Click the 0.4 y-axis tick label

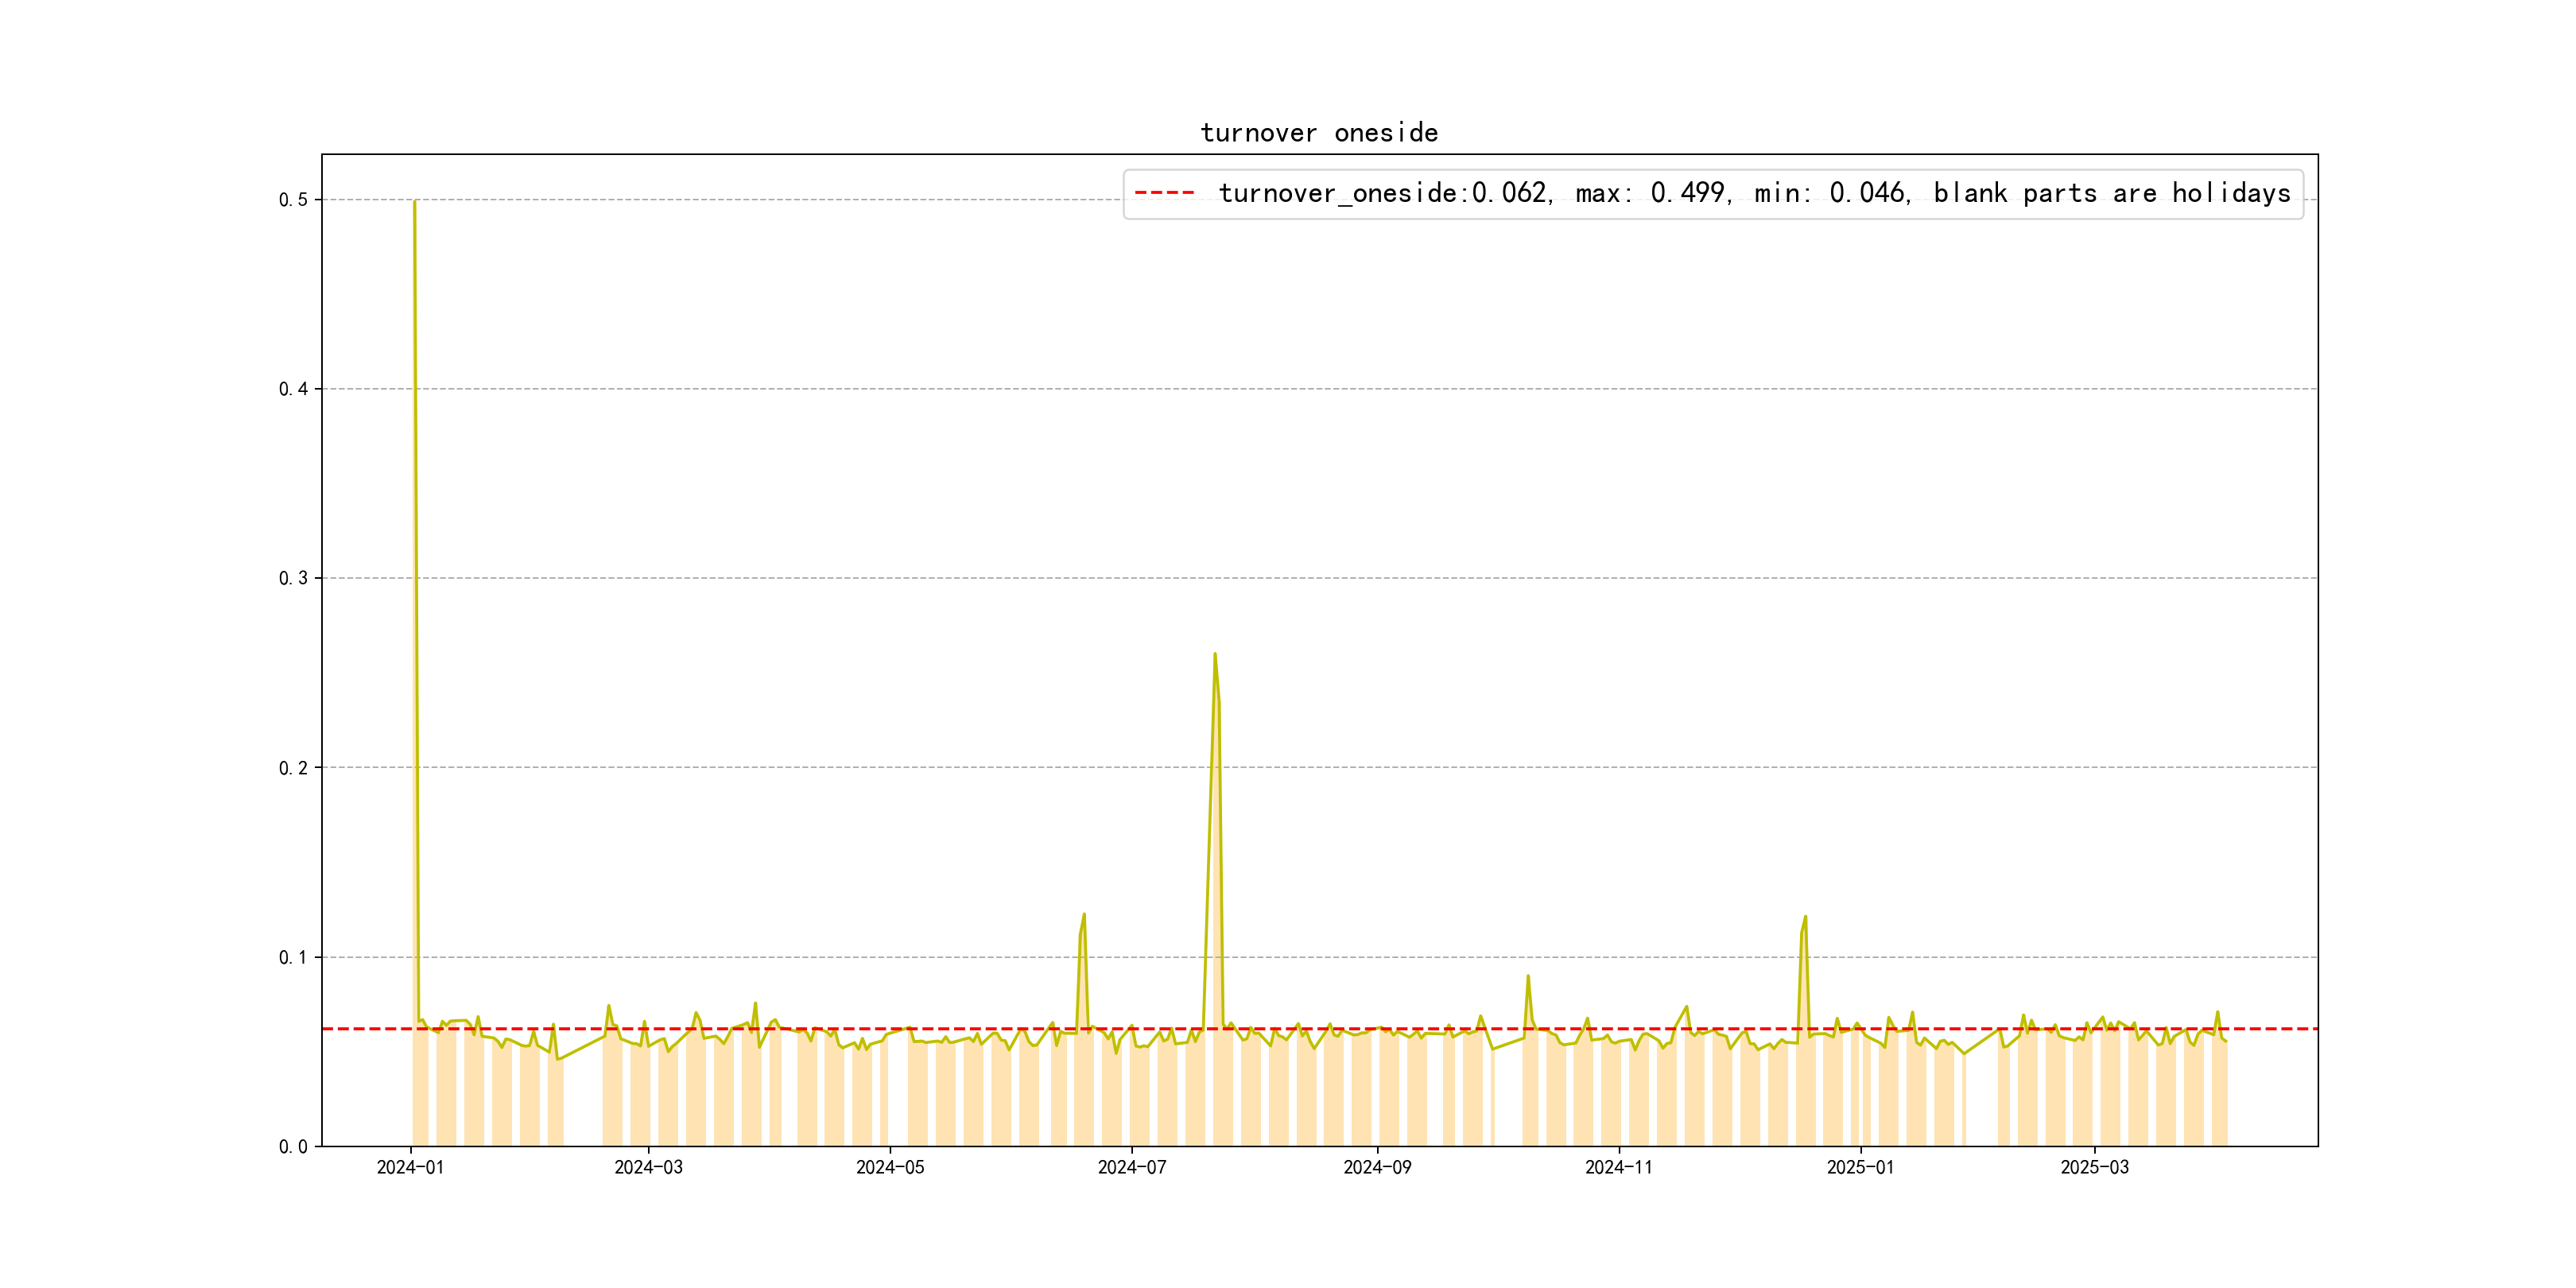pyautogui.click(x=293, y=389)
